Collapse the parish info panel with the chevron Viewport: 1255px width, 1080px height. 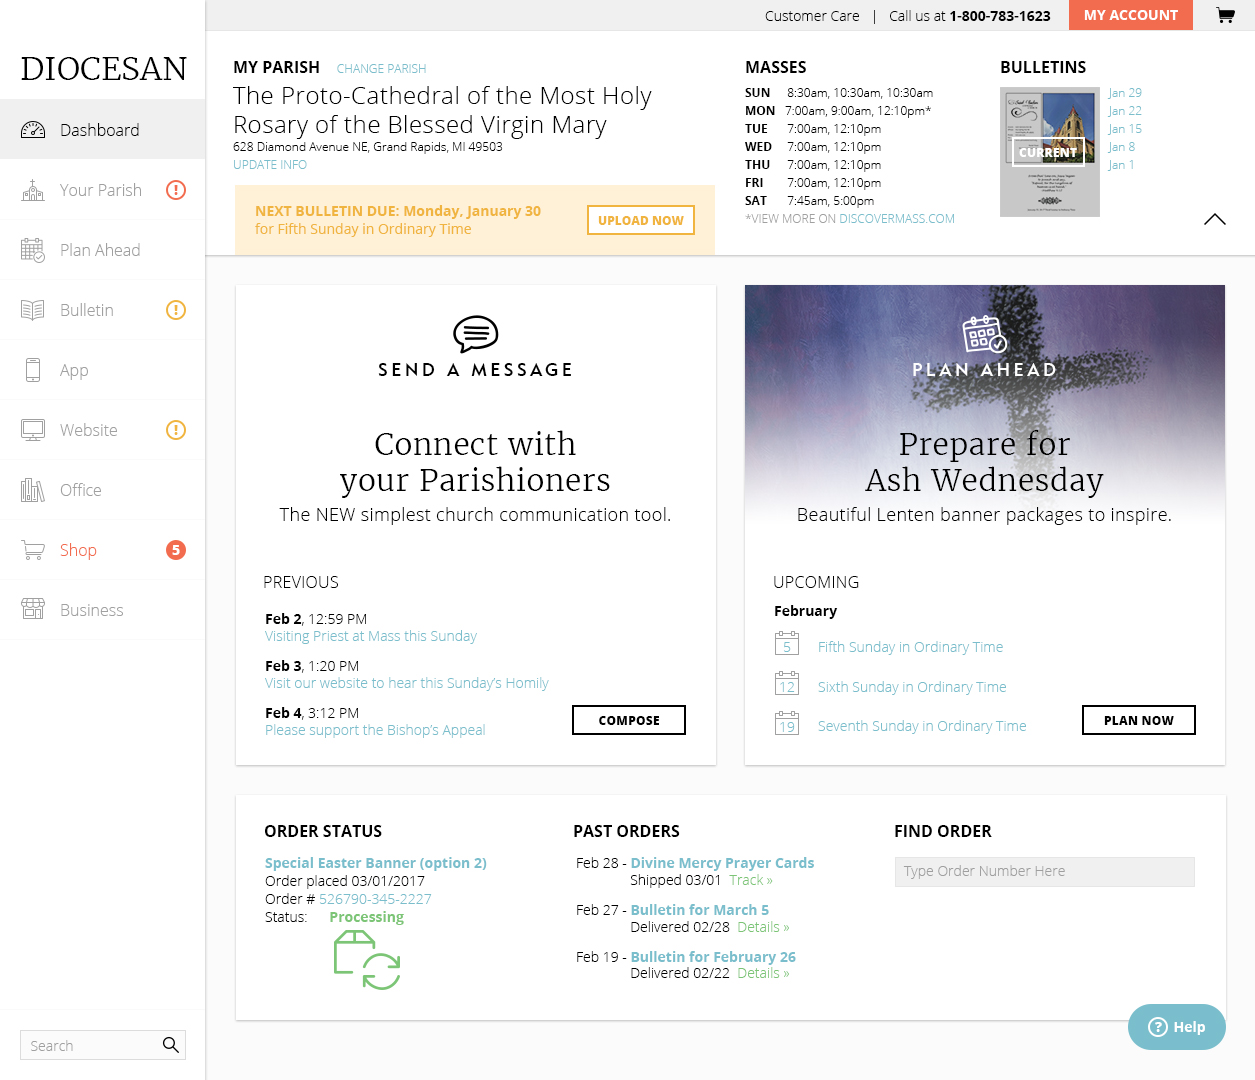1214,220
